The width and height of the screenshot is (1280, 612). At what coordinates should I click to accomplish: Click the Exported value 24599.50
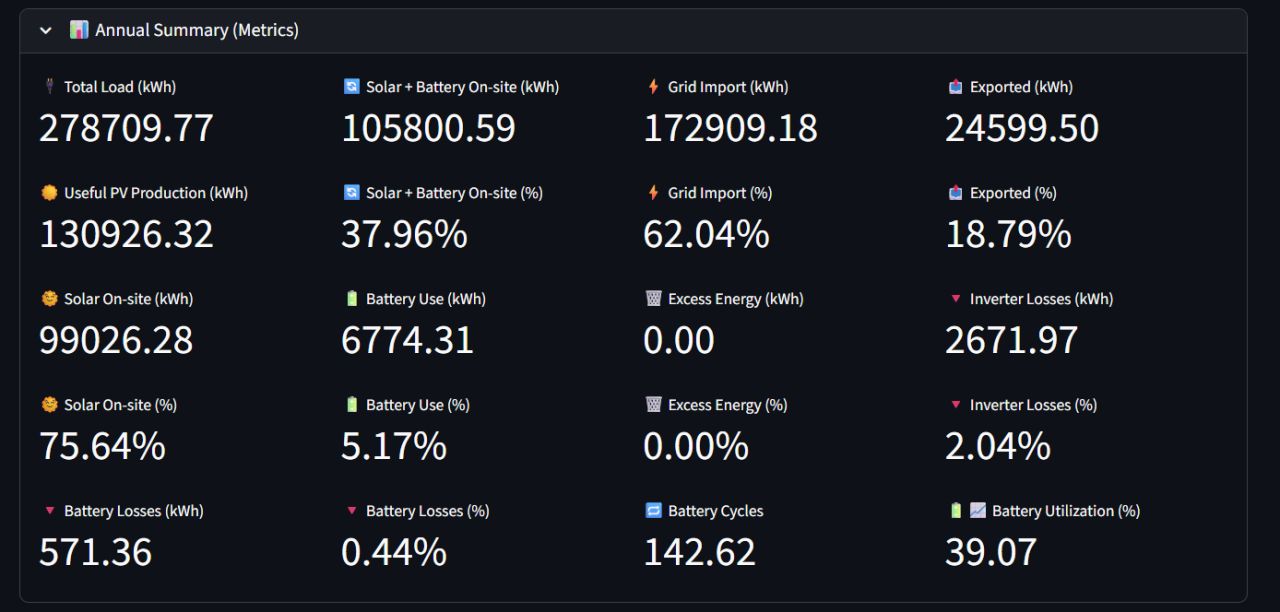(1022, 129)
